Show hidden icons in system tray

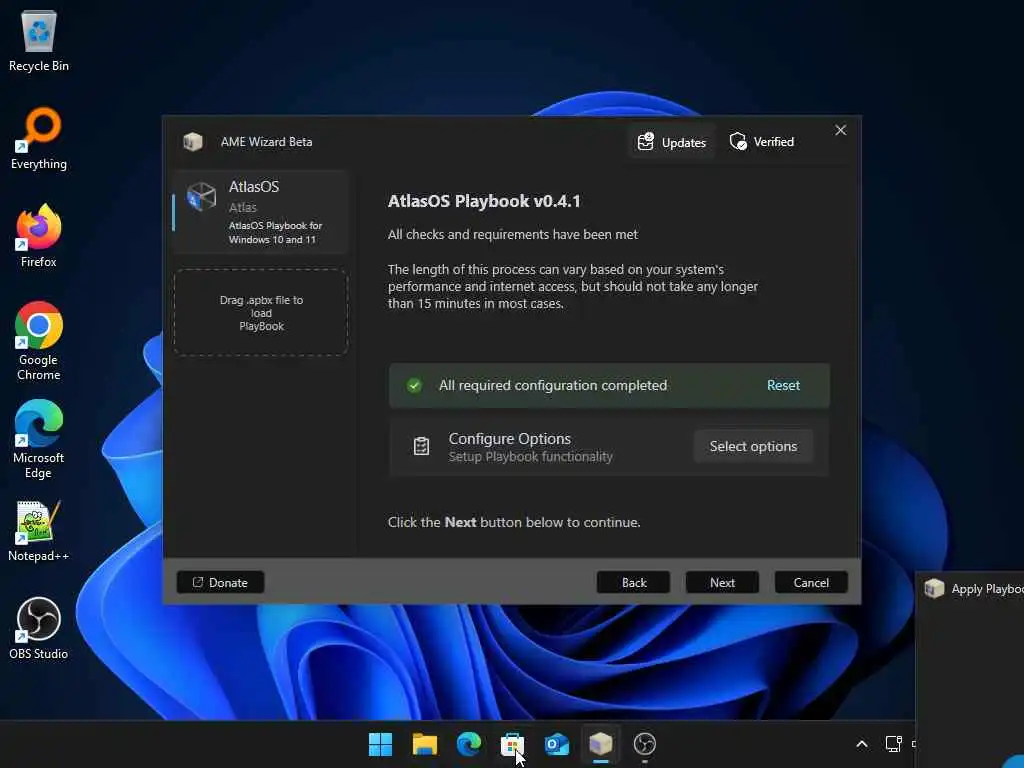pos(862,744)
